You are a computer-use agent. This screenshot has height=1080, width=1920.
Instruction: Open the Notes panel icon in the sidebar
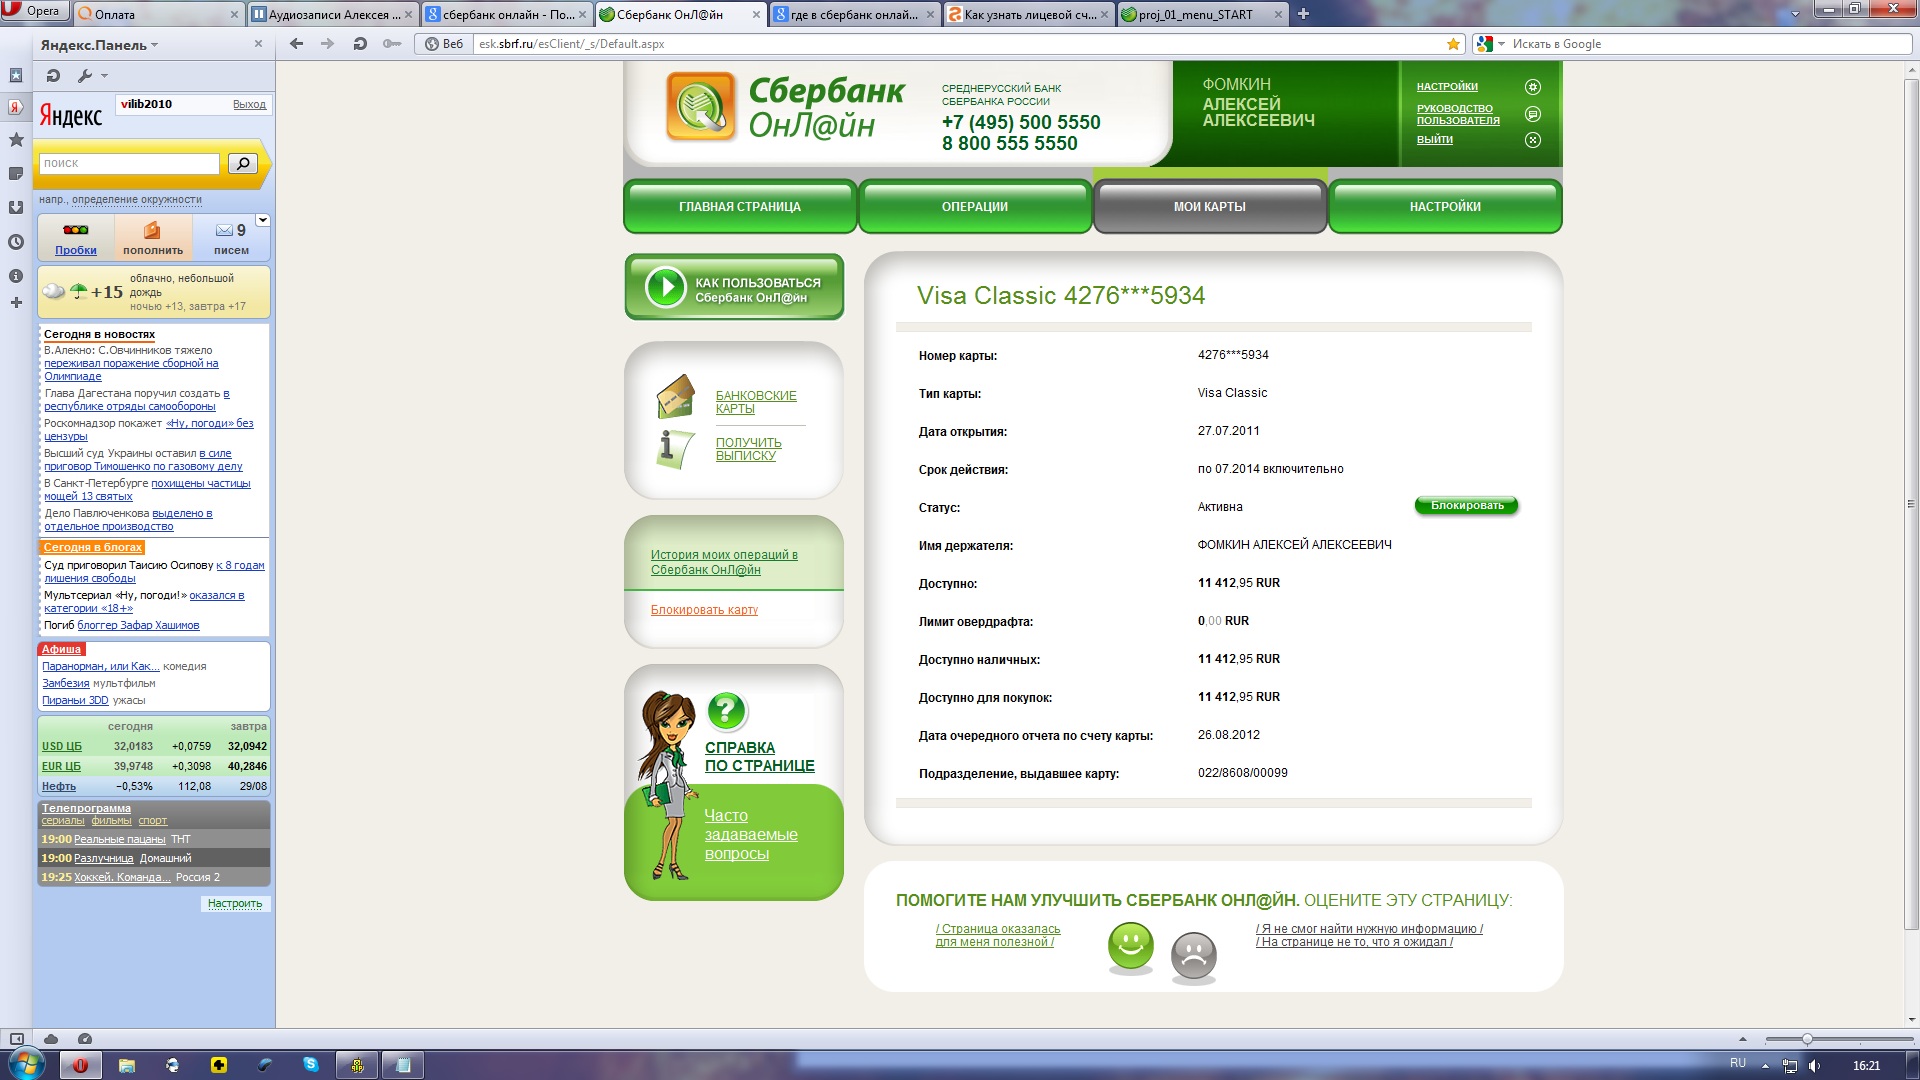16,174
